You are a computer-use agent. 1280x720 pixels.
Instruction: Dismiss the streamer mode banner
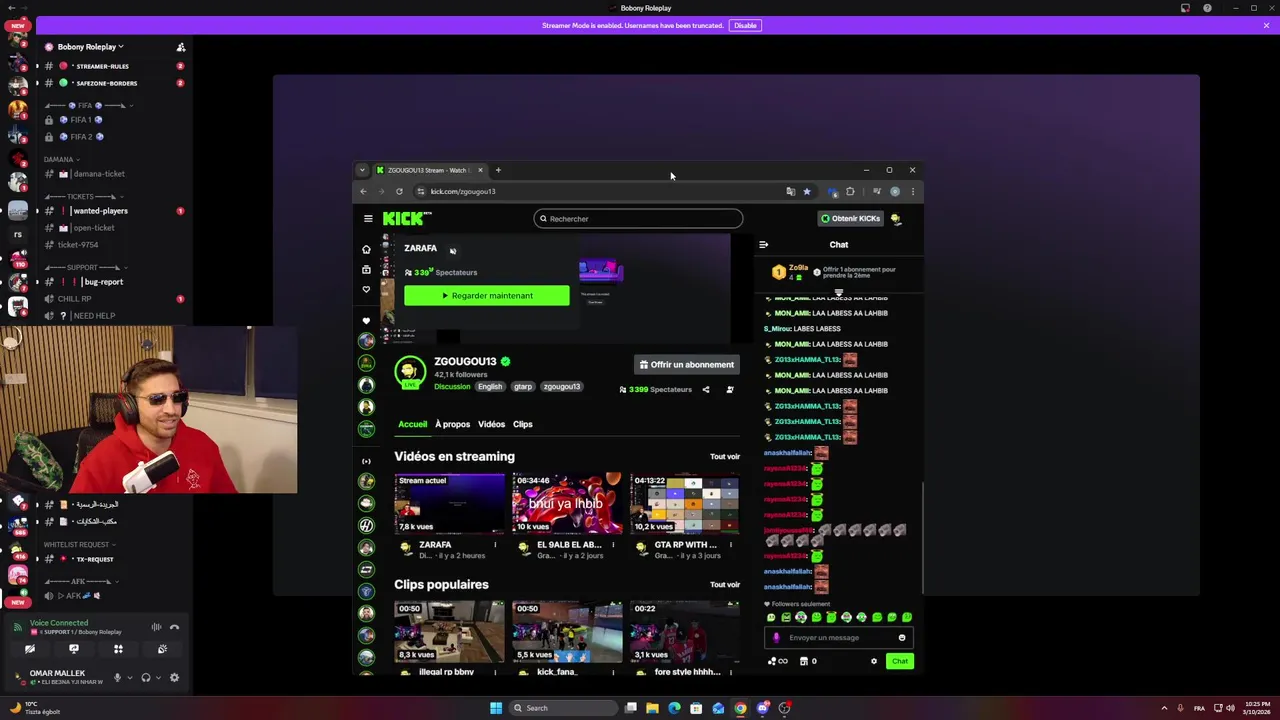pyautogui.click(x=1266, y=25)
